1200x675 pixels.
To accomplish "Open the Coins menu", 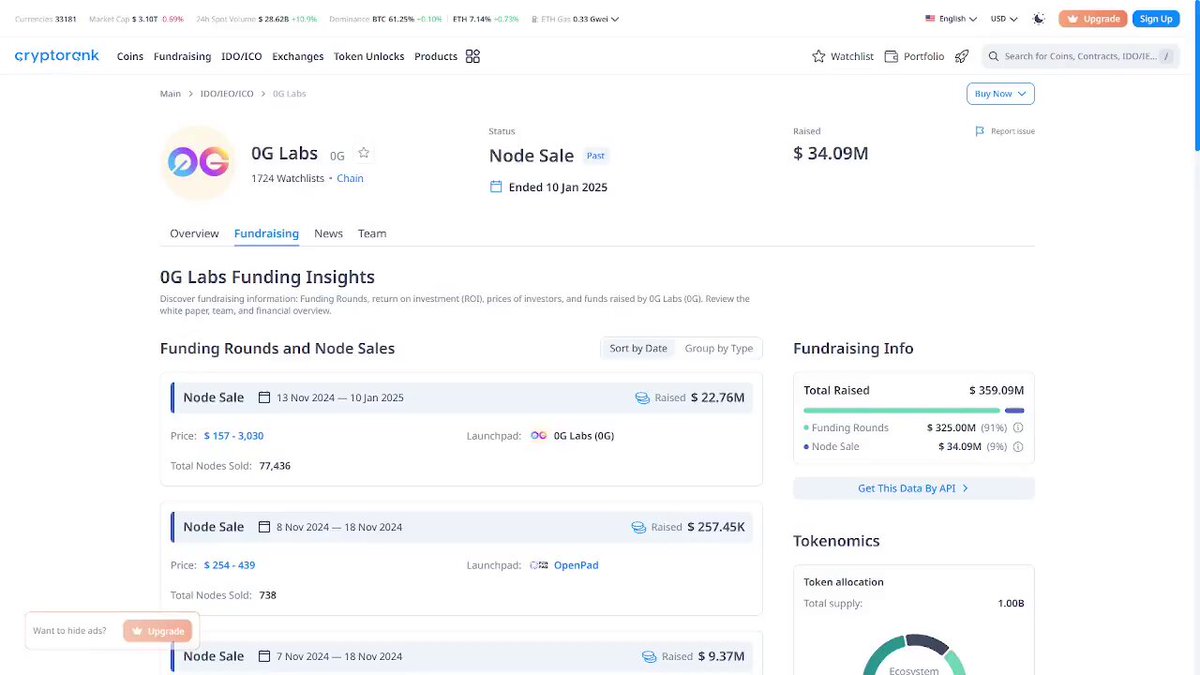I will click(x=130, y=57).
